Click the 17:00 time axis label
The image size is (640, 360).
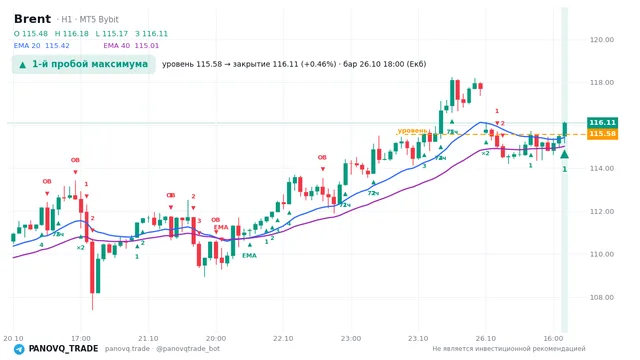81,338
